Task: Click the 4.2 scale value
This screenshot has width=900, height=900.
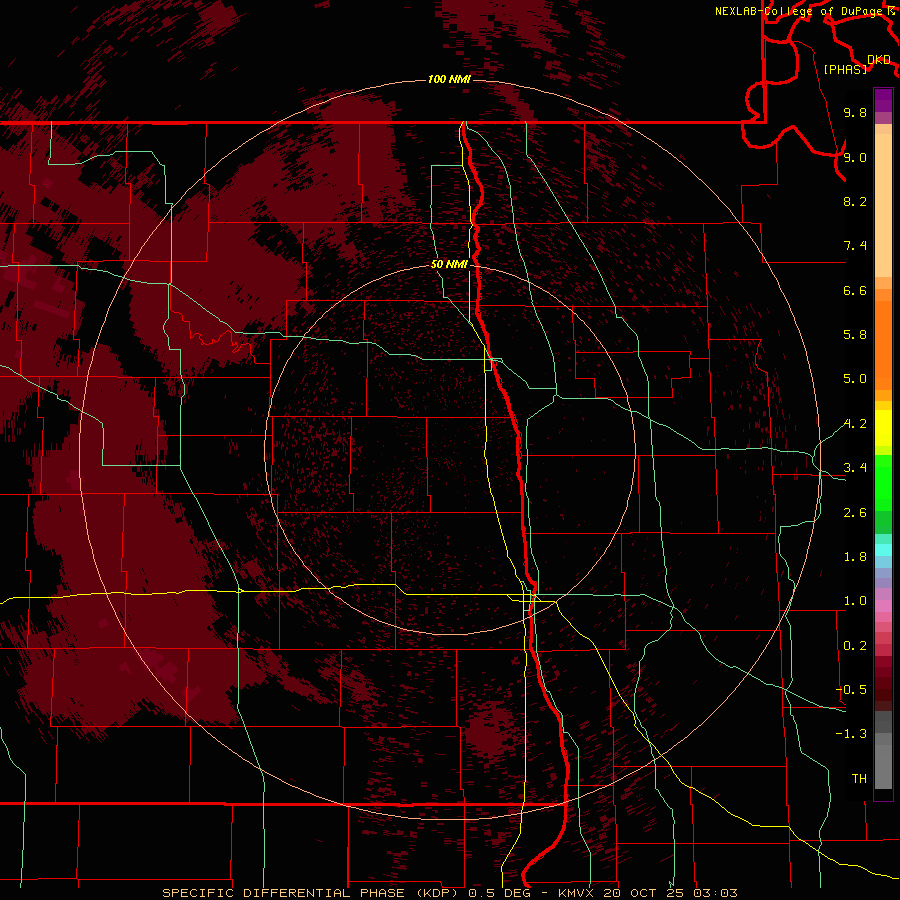Action: point(855,424)
